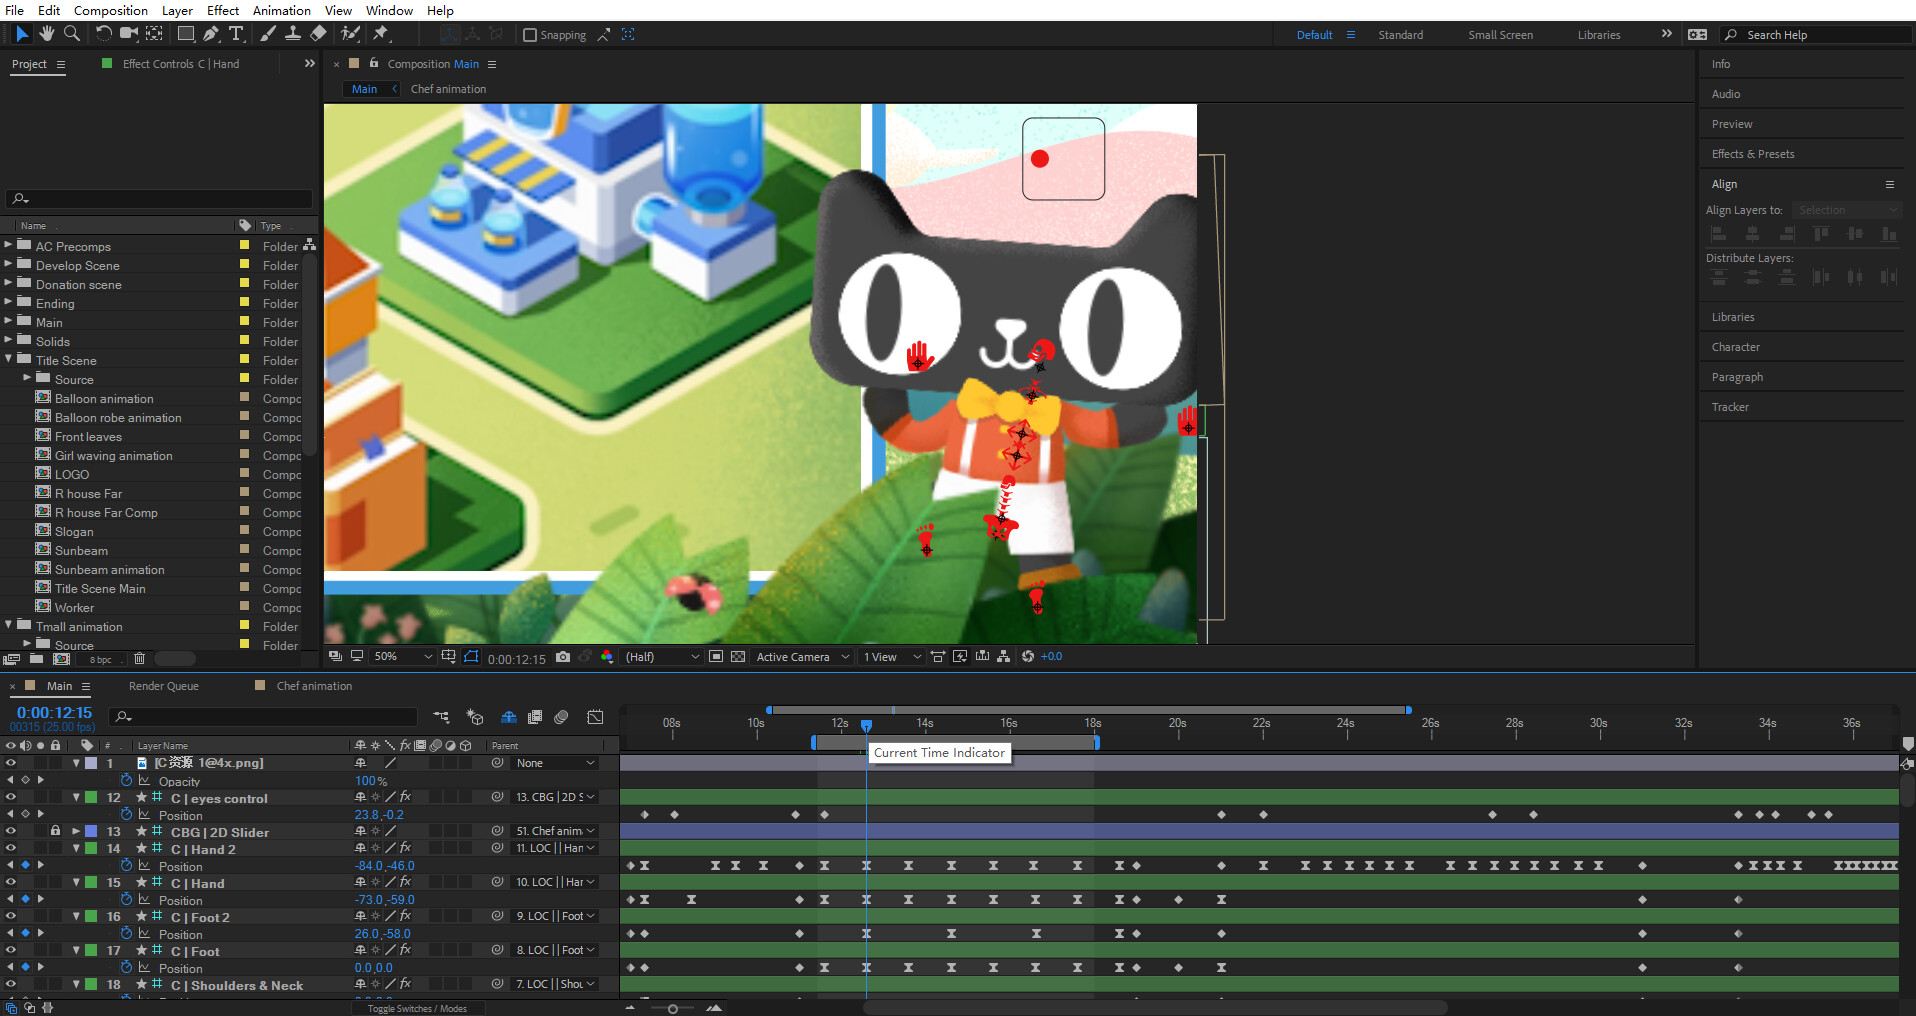Select the Pen tool
1916x1016 pixels.
coord(211,34)
